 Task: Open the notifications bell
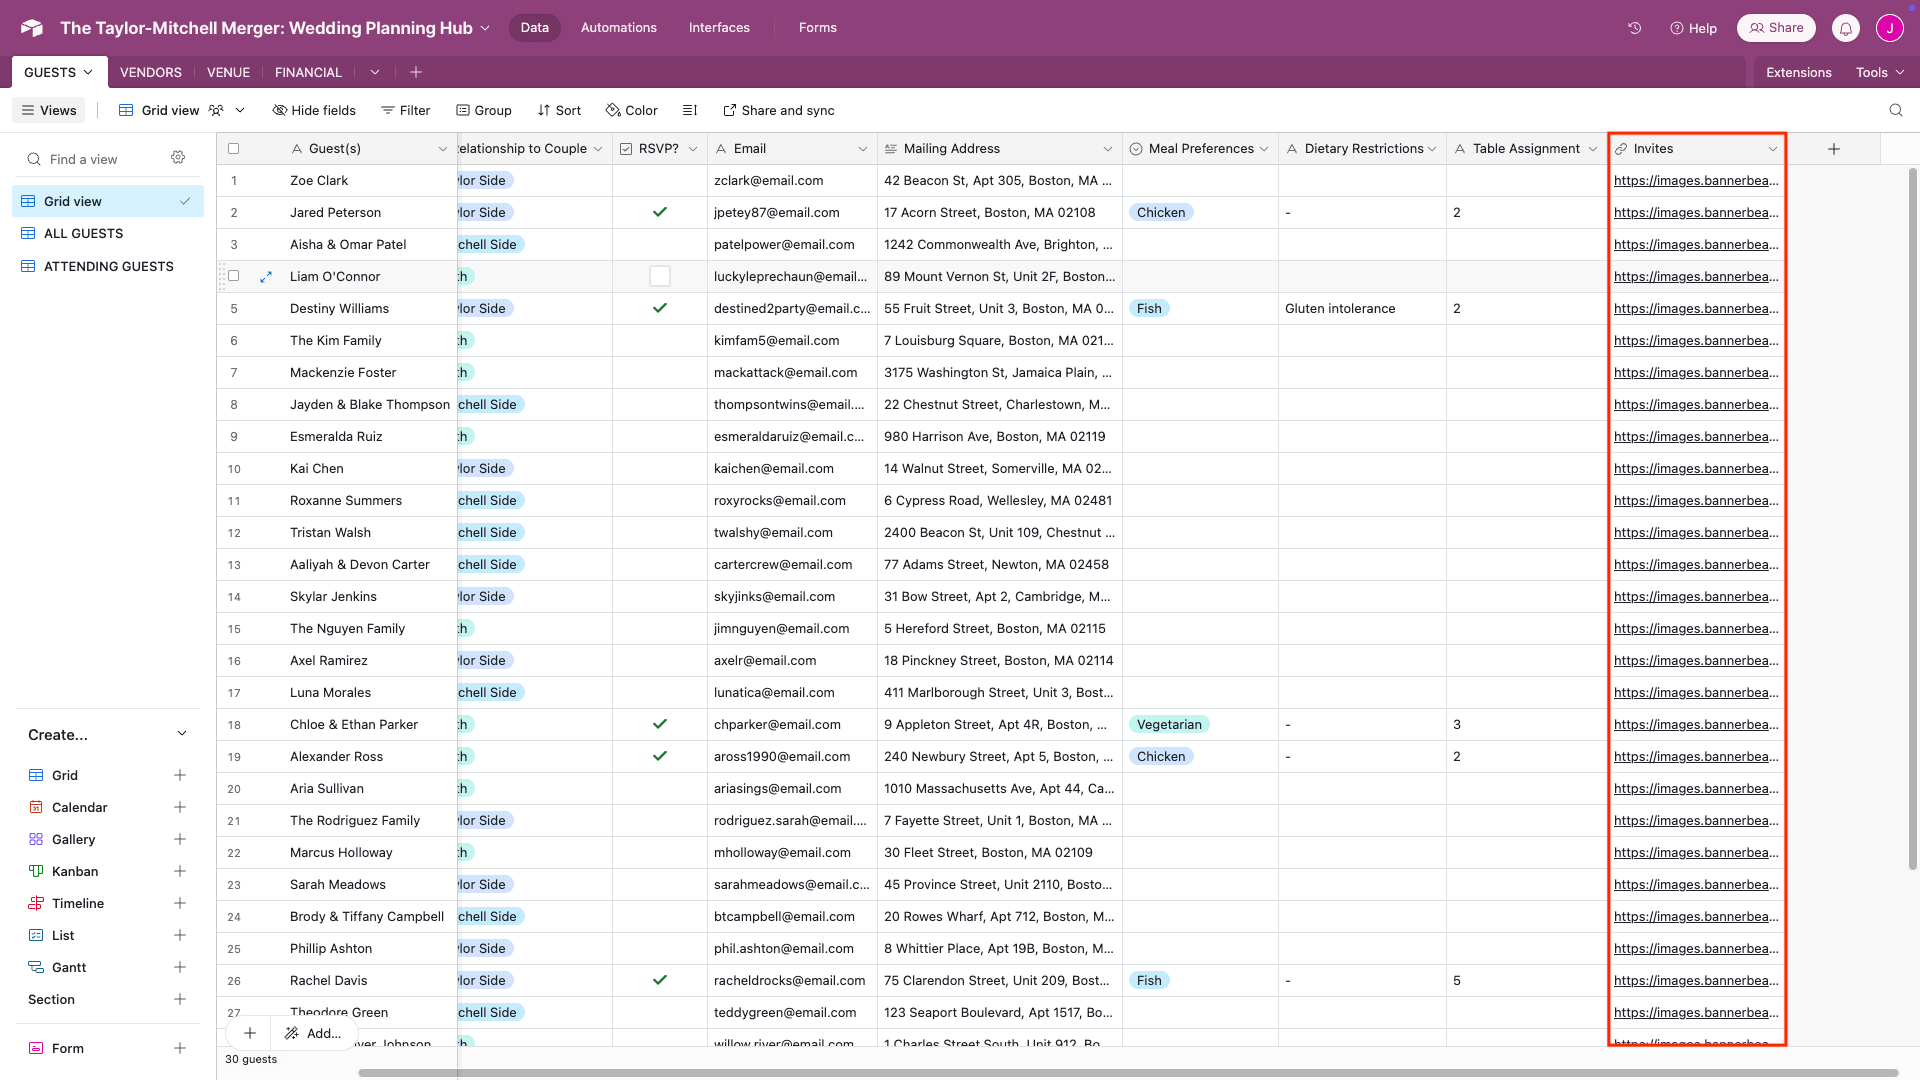click(1845, 28)
